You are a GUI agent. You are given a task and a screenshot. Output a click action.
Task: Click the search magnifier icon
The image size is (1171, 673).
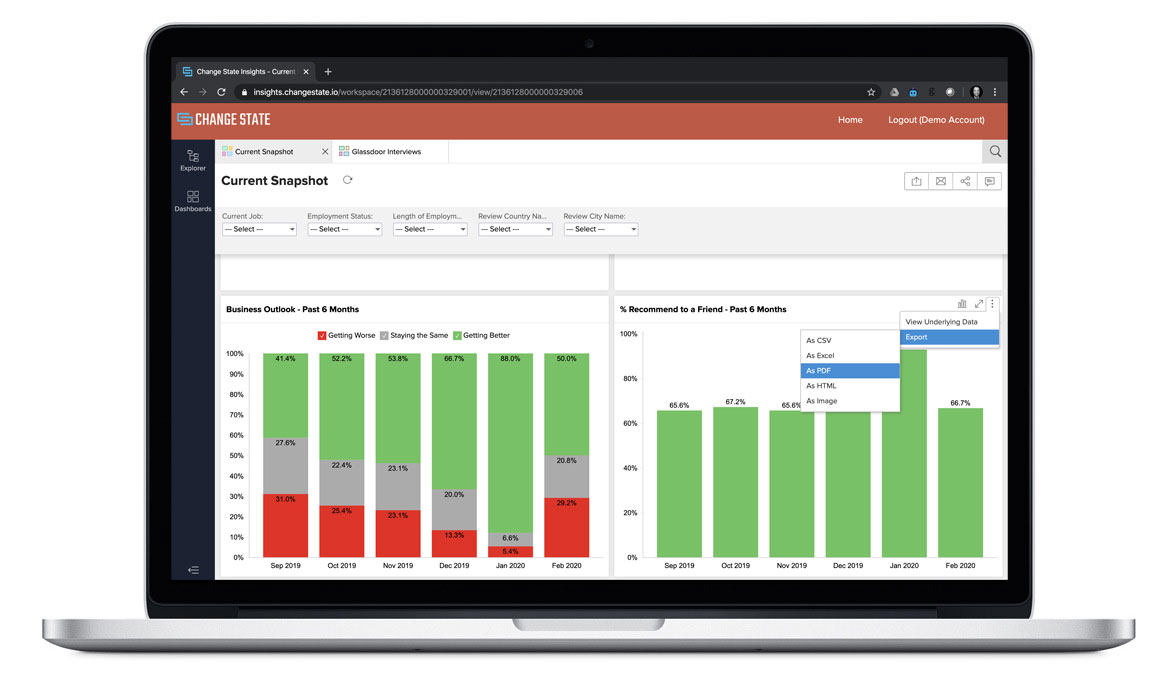995,152
